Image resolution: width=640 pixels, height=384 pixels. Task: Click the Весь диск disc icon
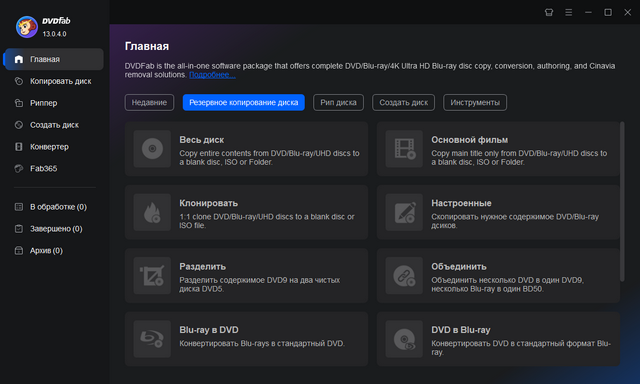[152, 149]
